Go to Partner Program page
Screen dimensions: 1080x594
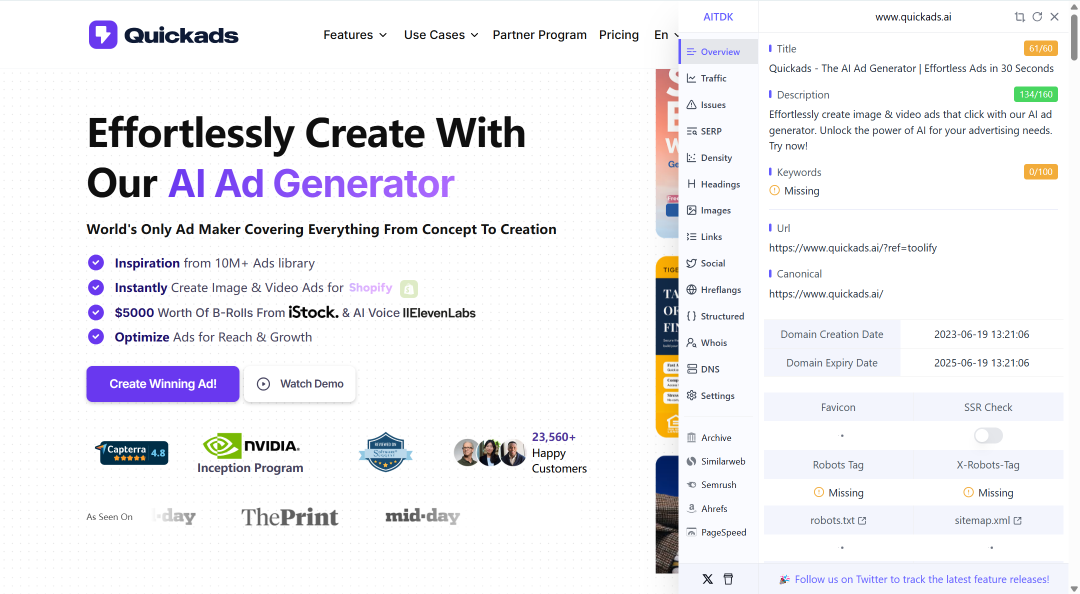[x=539, y=34]
